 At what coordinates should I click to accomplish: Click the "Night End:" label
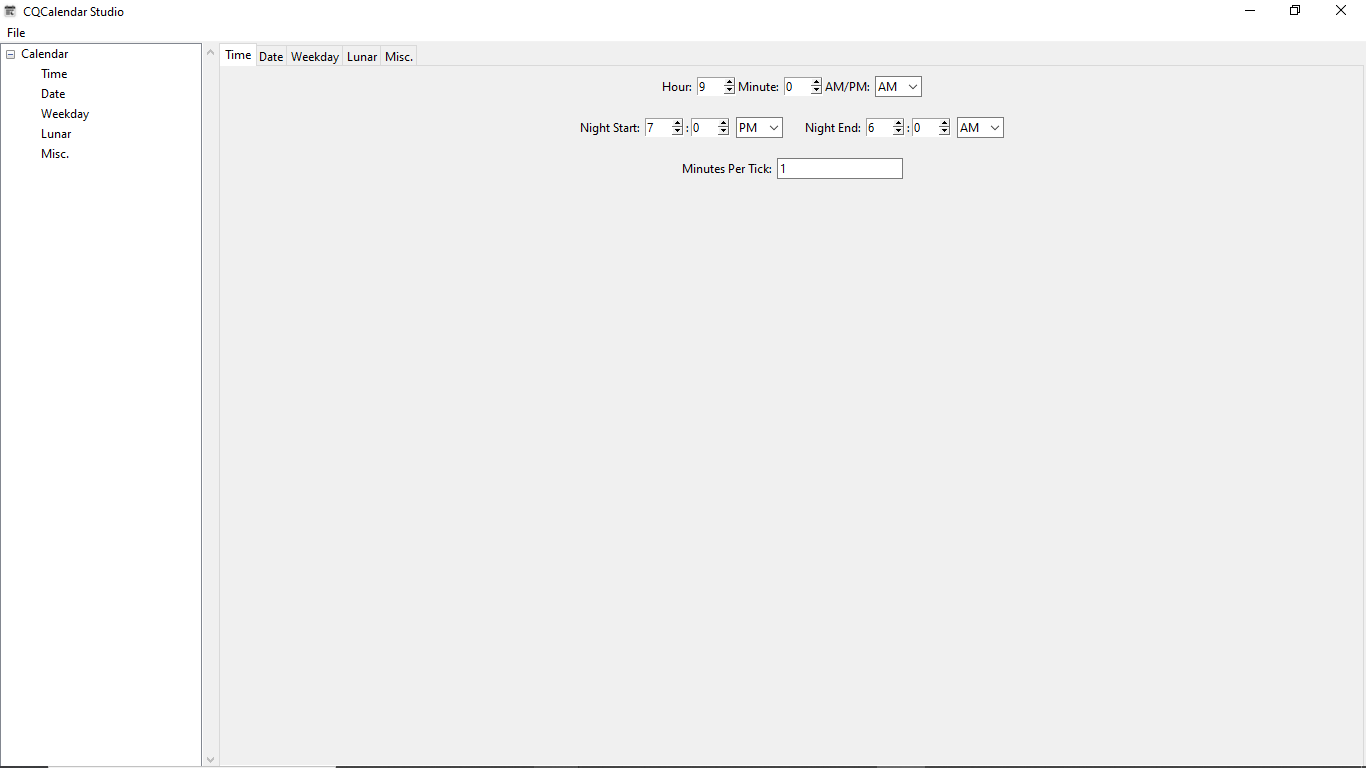coord(833,128)
